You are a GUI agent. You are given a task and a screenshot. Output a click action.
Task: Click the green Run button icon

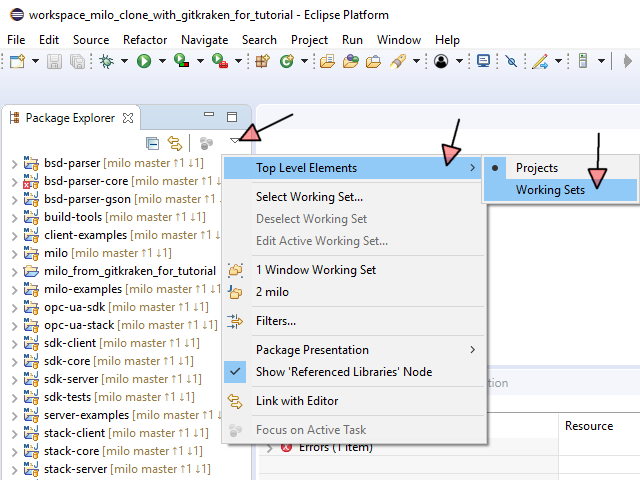144,61
